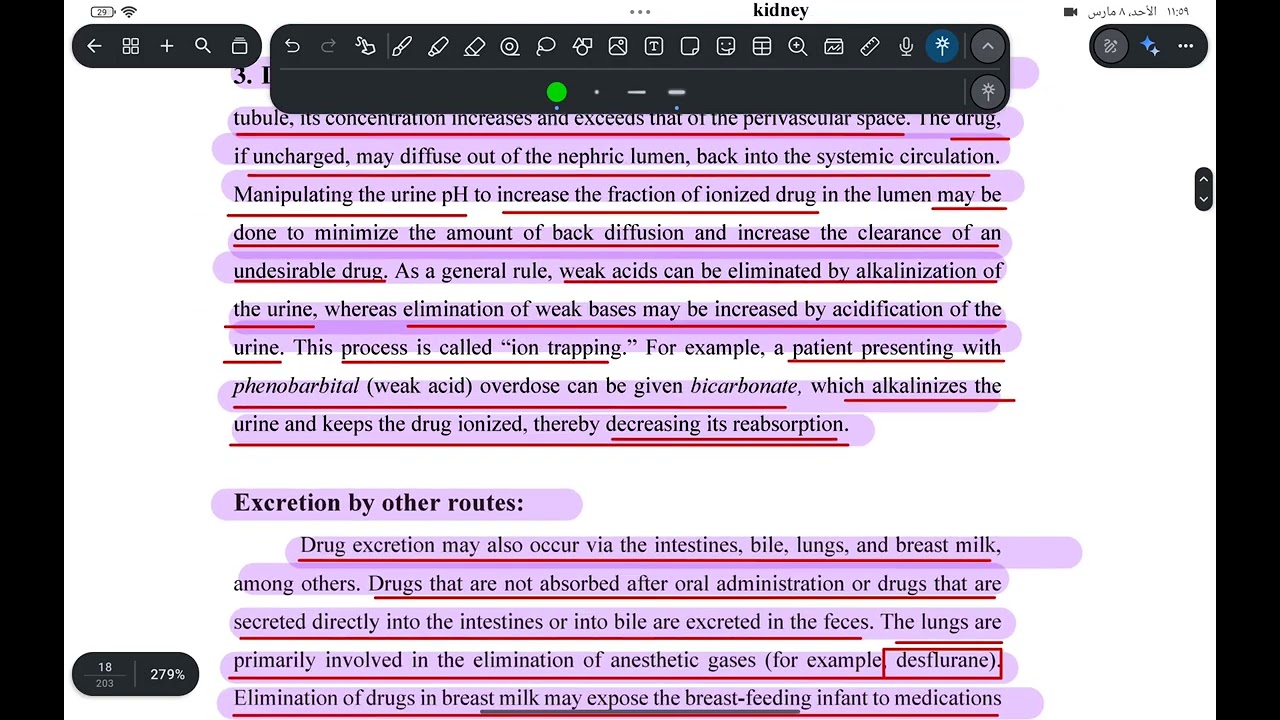The width and height of the screenshot is (1280, 720).
Task: Open the AI sparkle assistant
Action: (x=1150, y=46)
